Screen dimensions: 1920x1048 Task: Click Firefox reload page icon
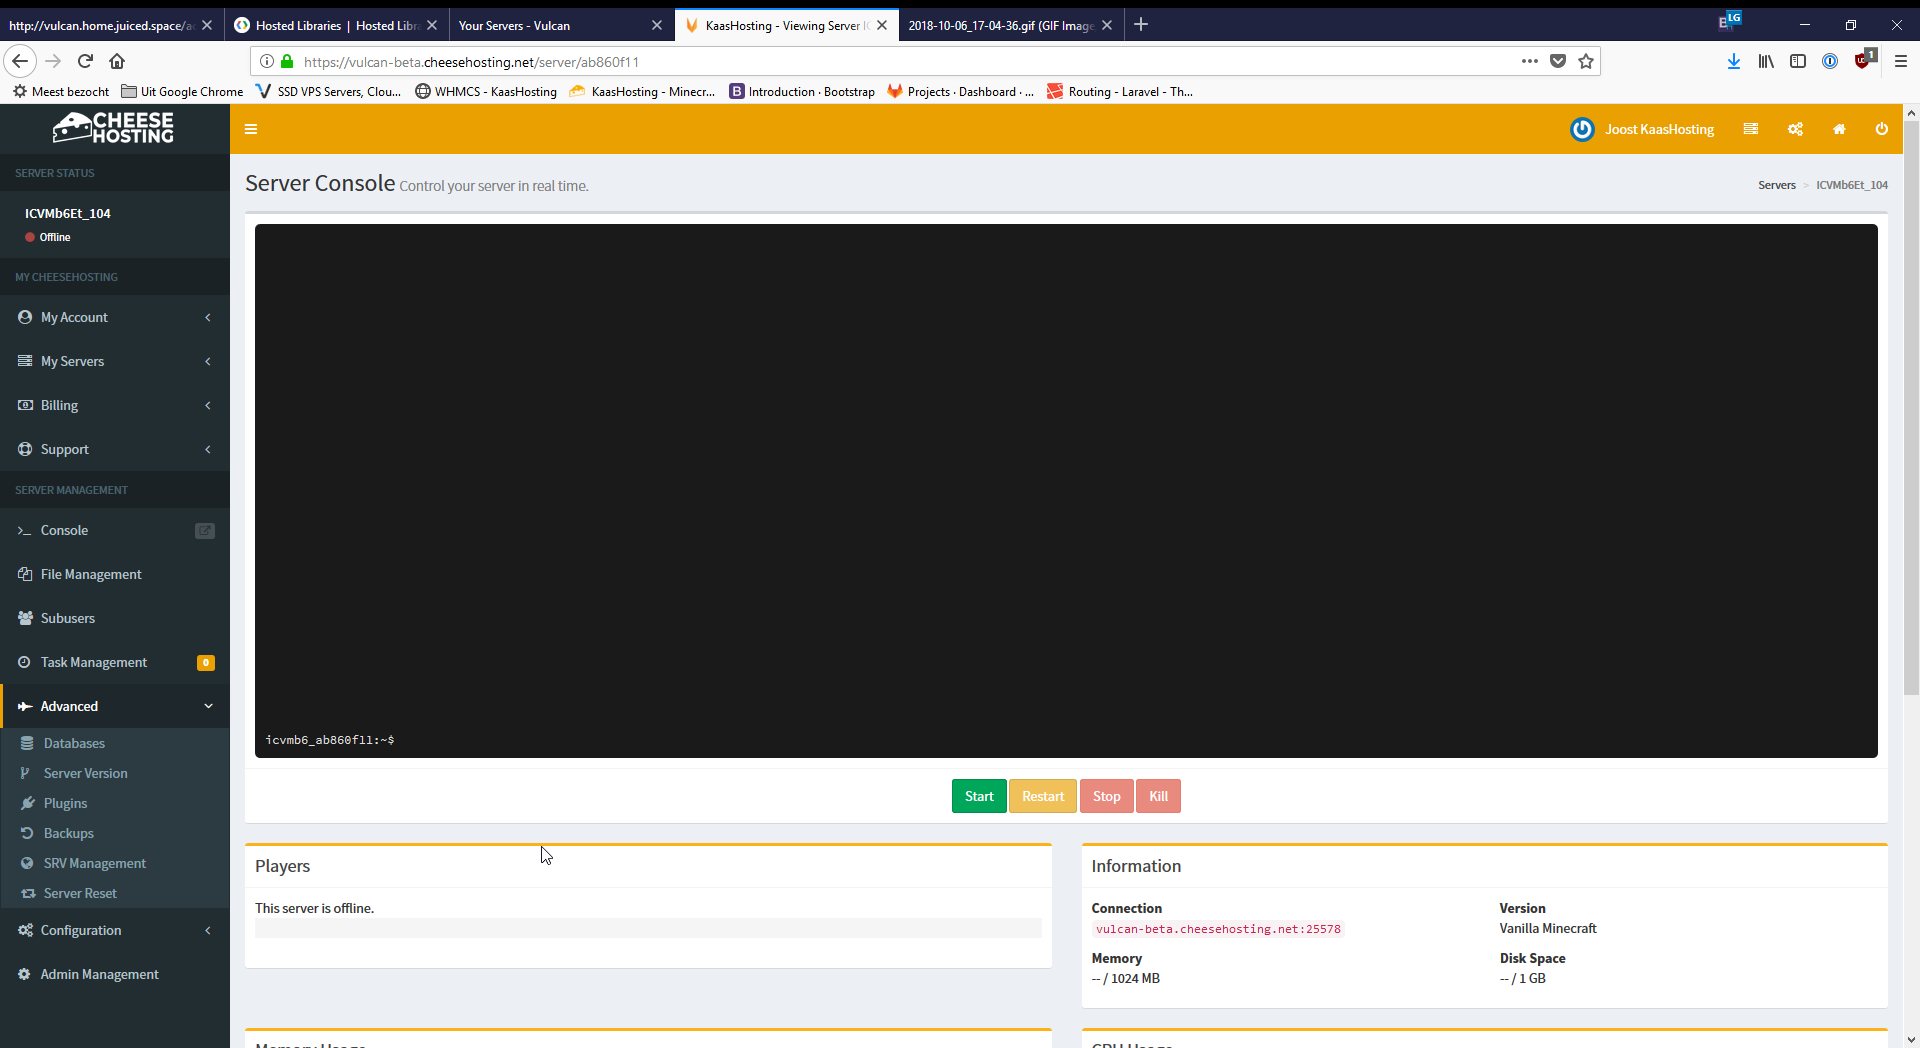click(85, 61)
